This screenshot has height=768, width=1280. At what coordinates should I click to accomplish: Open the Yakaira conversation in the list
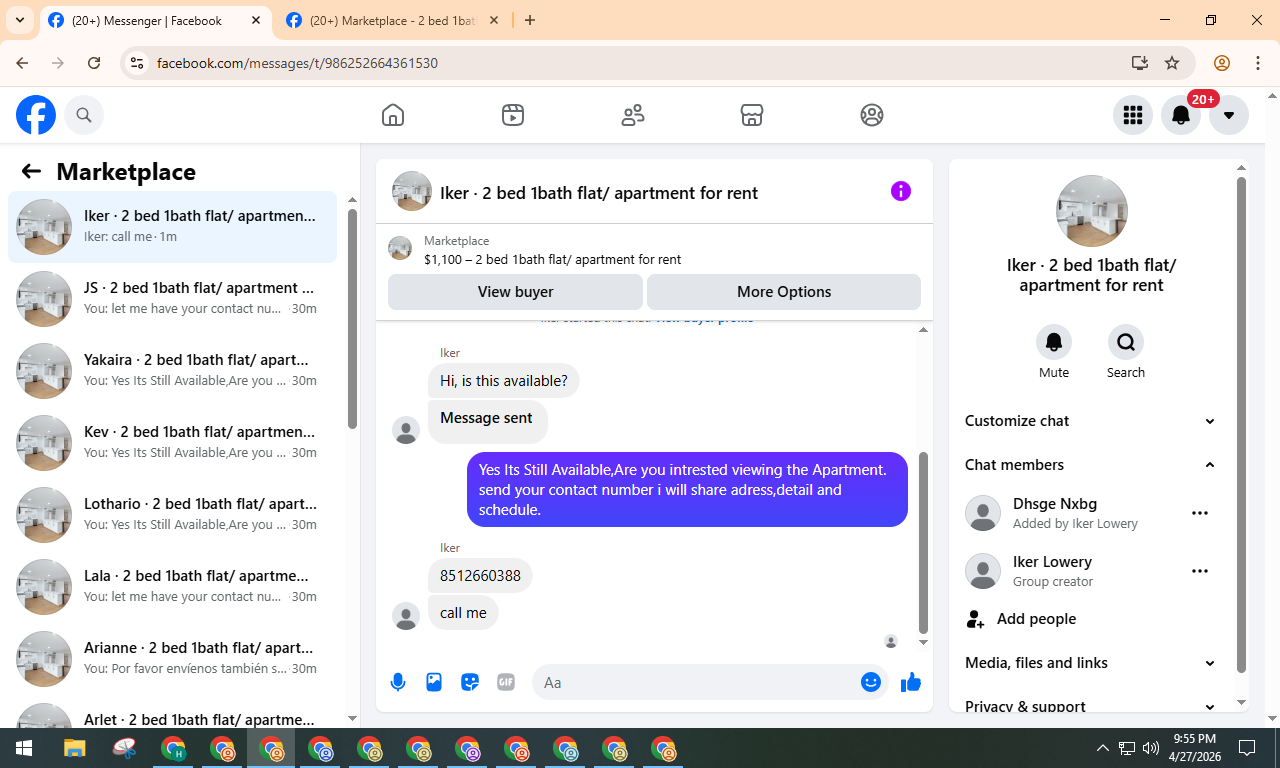click(173, 371)
